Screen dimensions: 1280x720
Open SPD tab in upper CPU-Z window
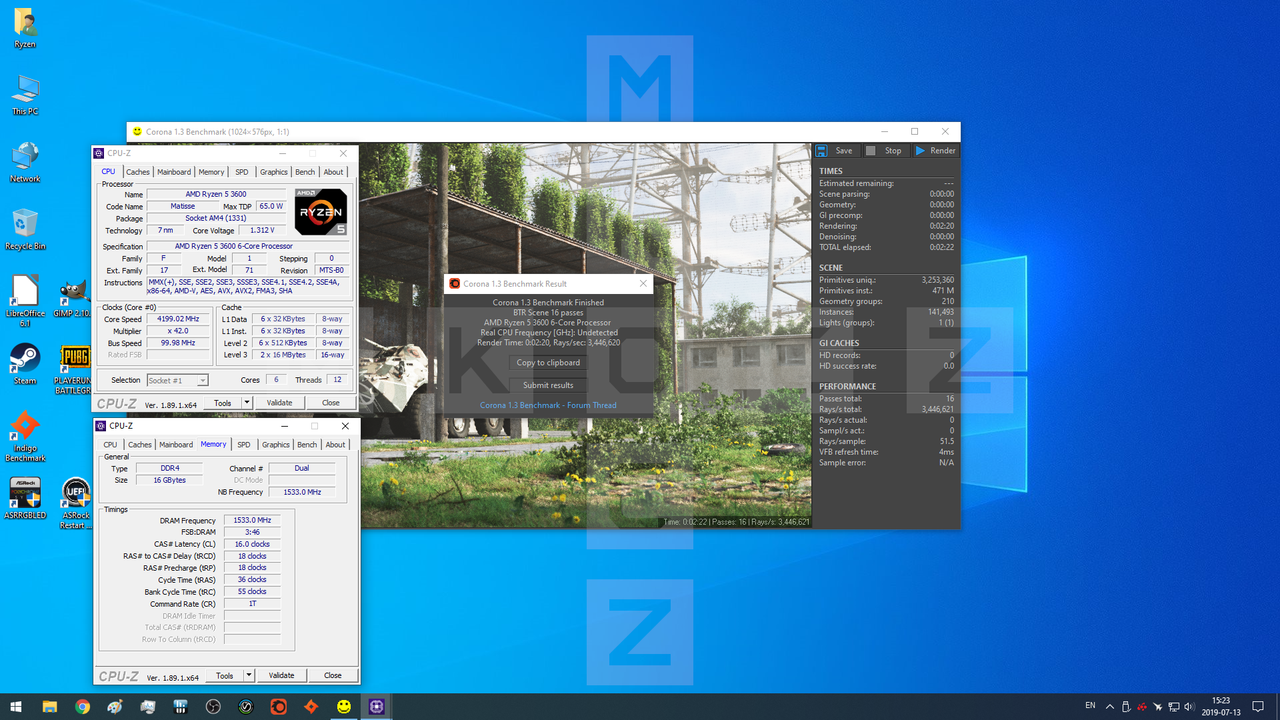[241, 172]
